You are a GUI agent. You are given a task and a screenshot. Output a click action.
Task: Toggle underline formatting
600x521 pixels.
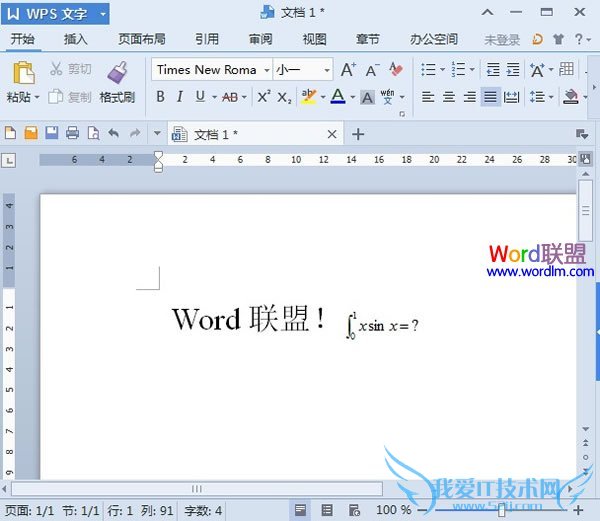pos(200,97)
